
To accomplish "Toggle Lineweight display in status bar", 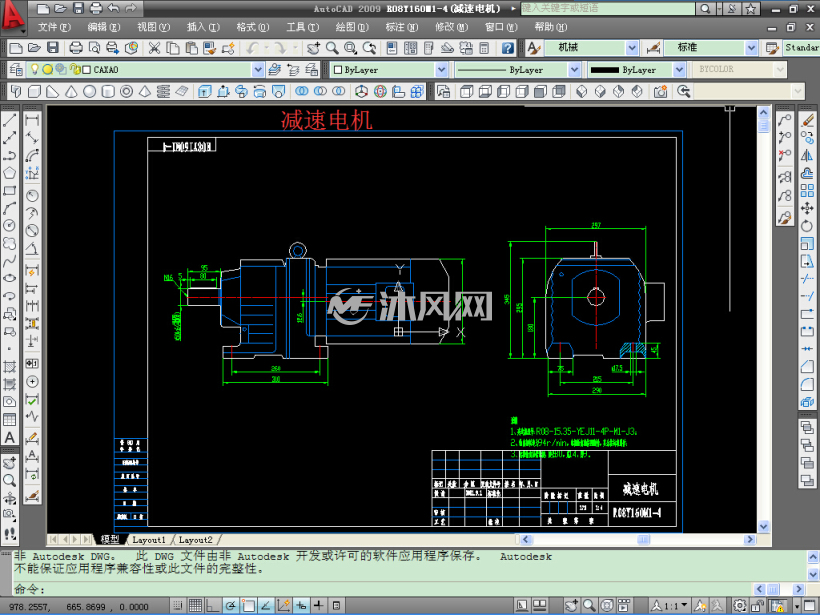I will 318,606.
